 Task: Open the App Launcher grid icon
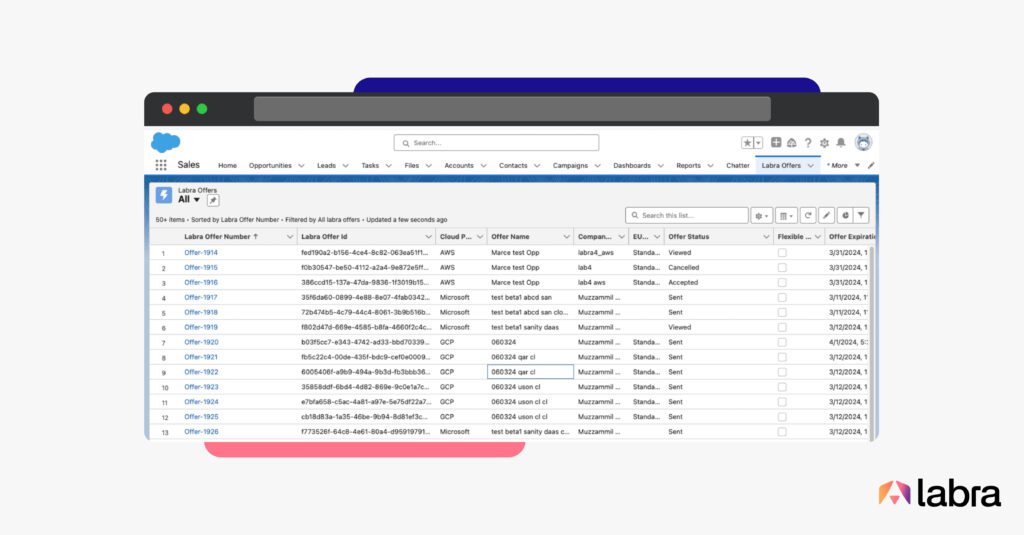tap(161, 165)
